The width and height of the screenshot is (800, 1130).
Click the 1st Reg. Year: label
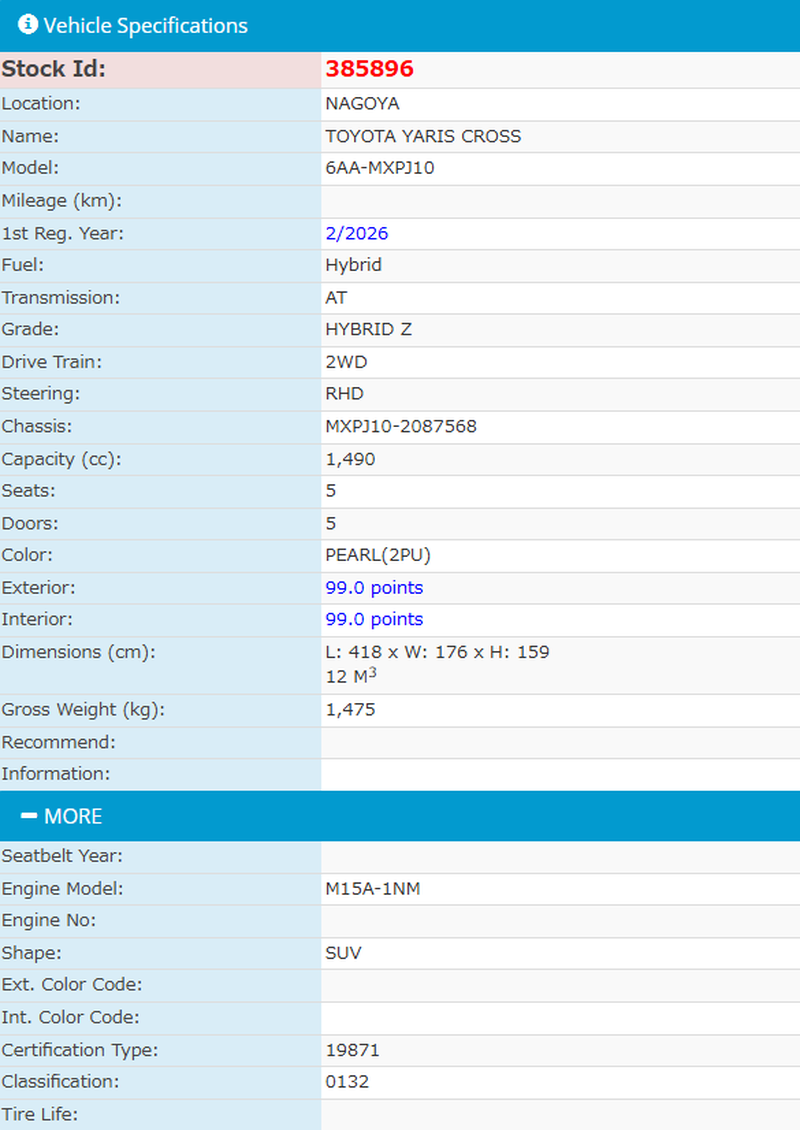[x=63, y=233]
